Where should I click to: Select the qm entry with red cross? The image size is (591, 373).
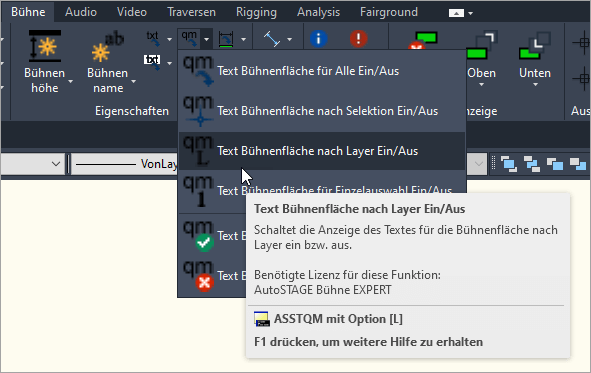[212, 276]
